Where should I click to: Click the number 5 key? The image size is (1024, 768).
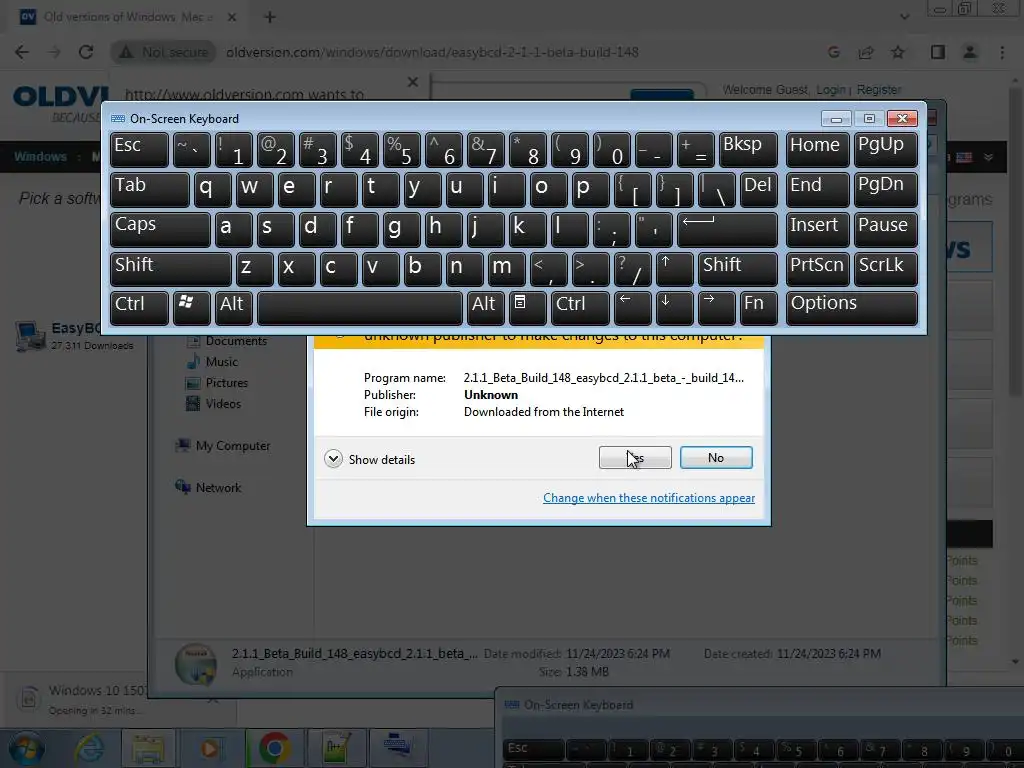tap(401, 150)
